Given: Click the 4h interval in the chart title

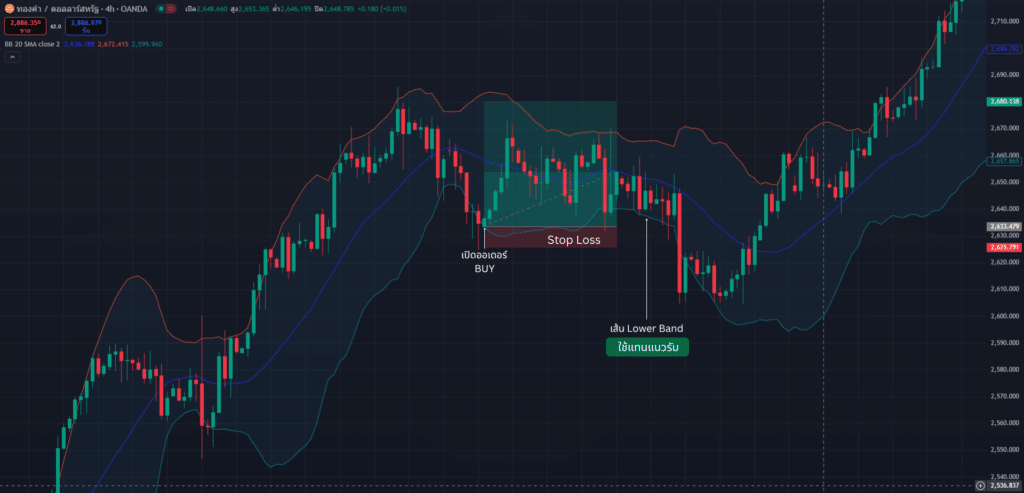Looking at the screenshot, I should (111, 9).
